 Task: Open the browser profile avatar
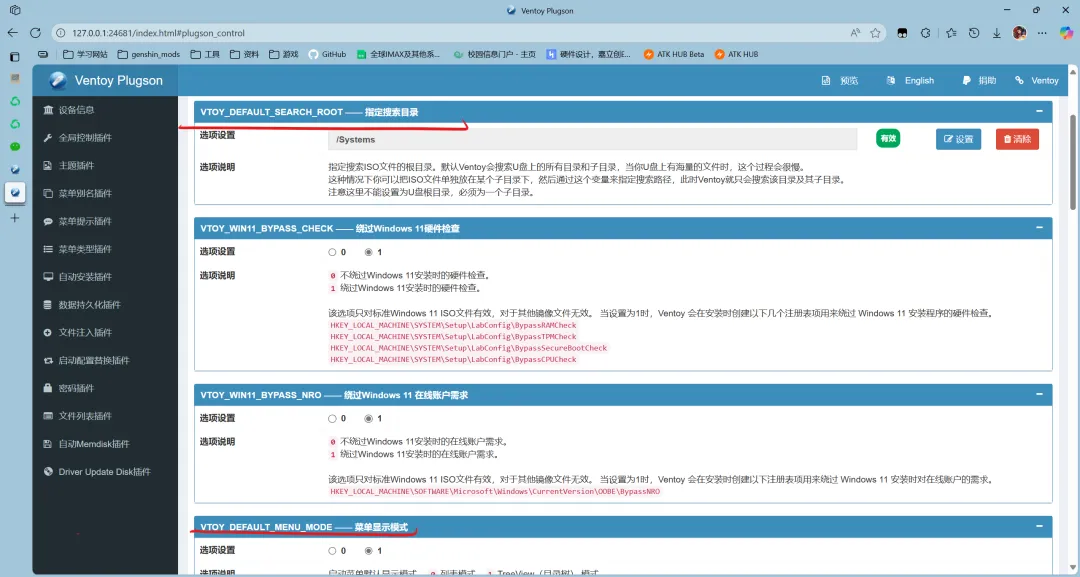[x=1019, y=32]
